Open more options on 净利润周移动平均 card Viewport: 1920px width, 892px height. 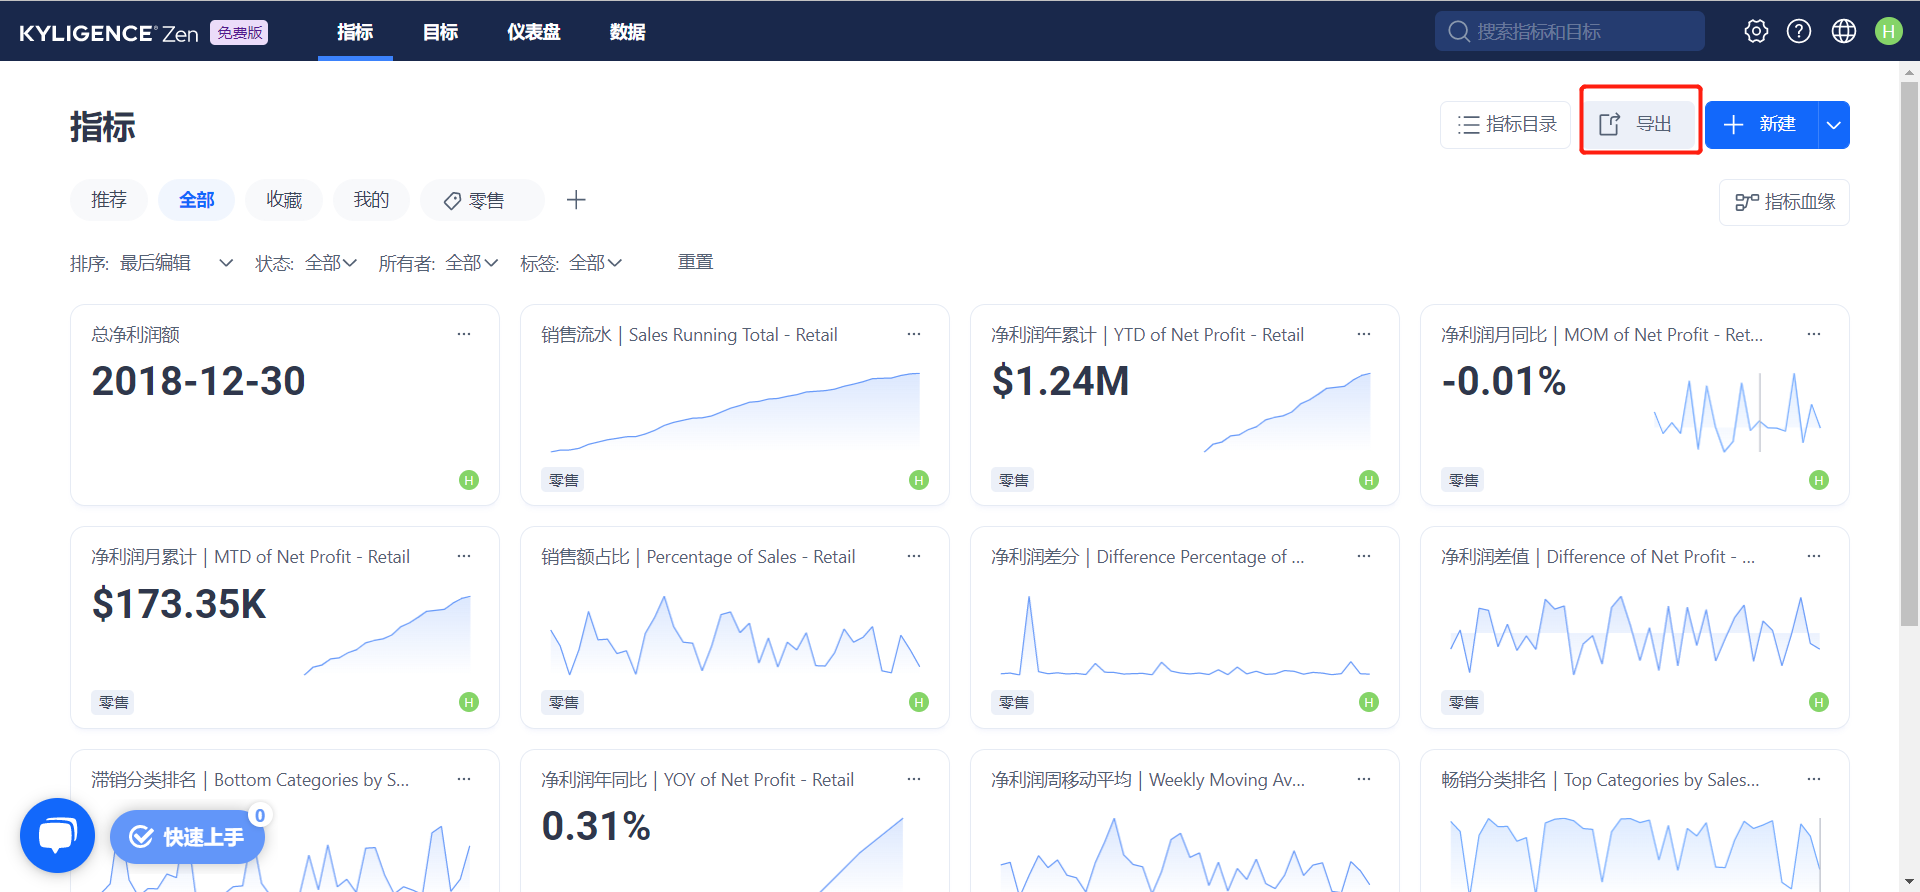point(1364,779)
